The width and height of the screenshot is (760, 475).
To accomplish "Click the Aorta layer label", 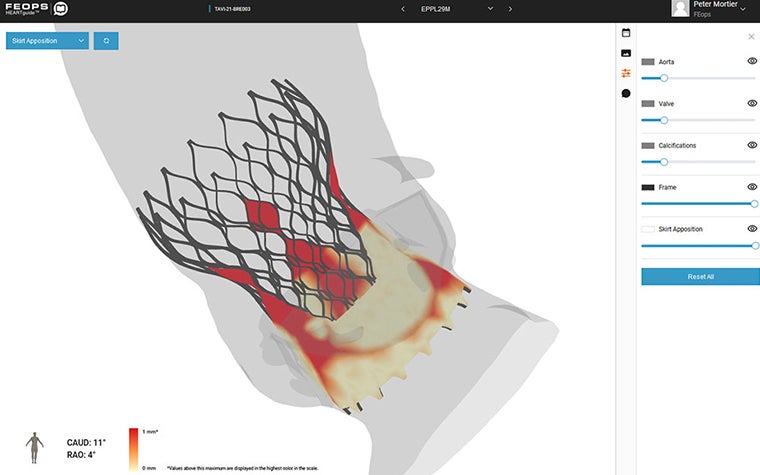I will tap(666, 62).
